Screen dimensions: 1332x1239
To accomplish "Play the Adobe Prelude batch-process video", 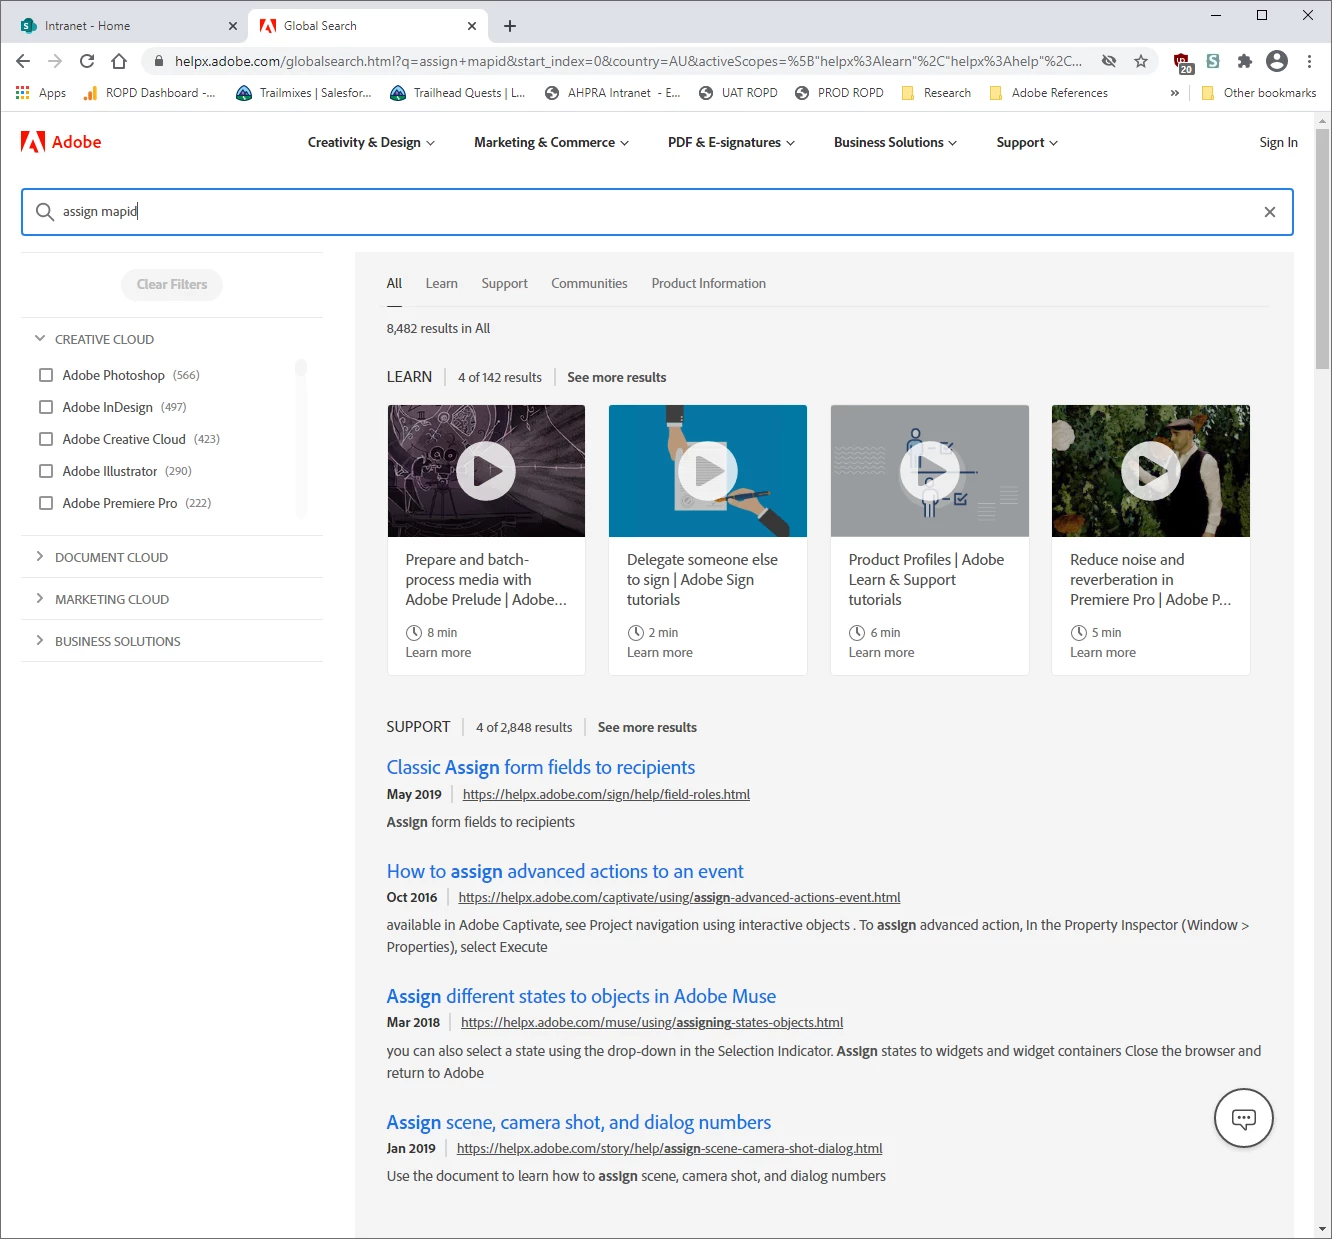I will click(486, 471).
